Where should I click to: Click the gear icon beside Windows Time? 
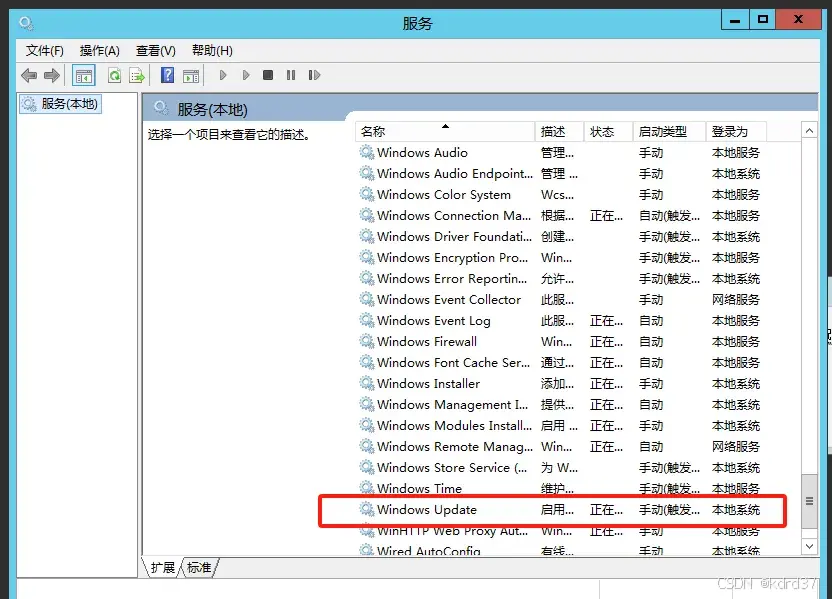pyautogui.click(x=367, y=488)
